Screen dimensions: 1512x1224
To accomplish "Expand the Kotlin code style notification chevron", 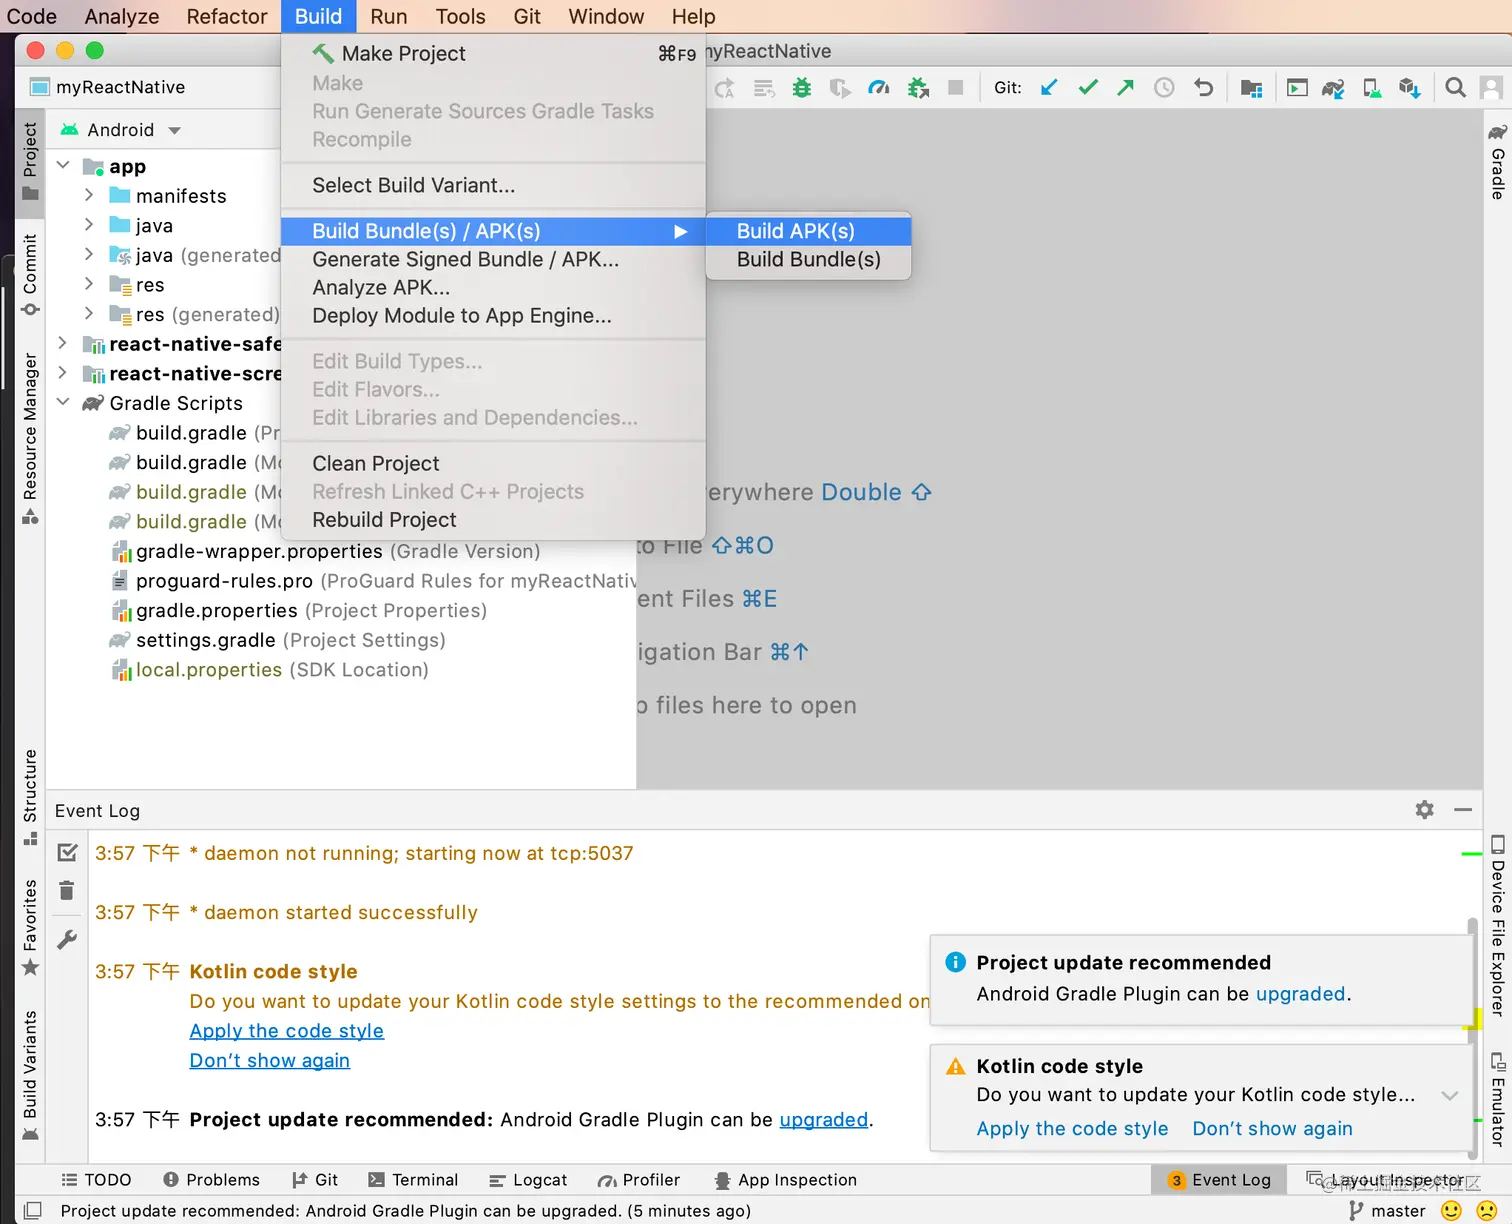I will tap(1449, 1095).
